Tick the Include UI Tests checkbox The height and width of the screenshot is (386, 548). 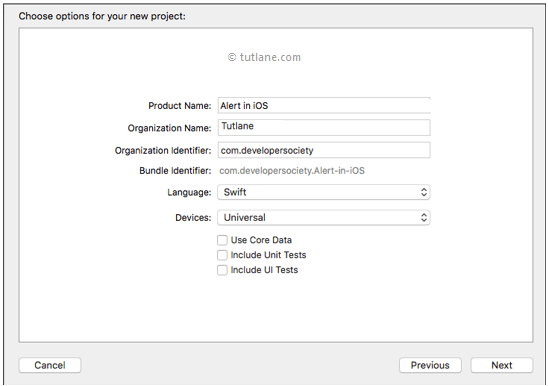222,270
